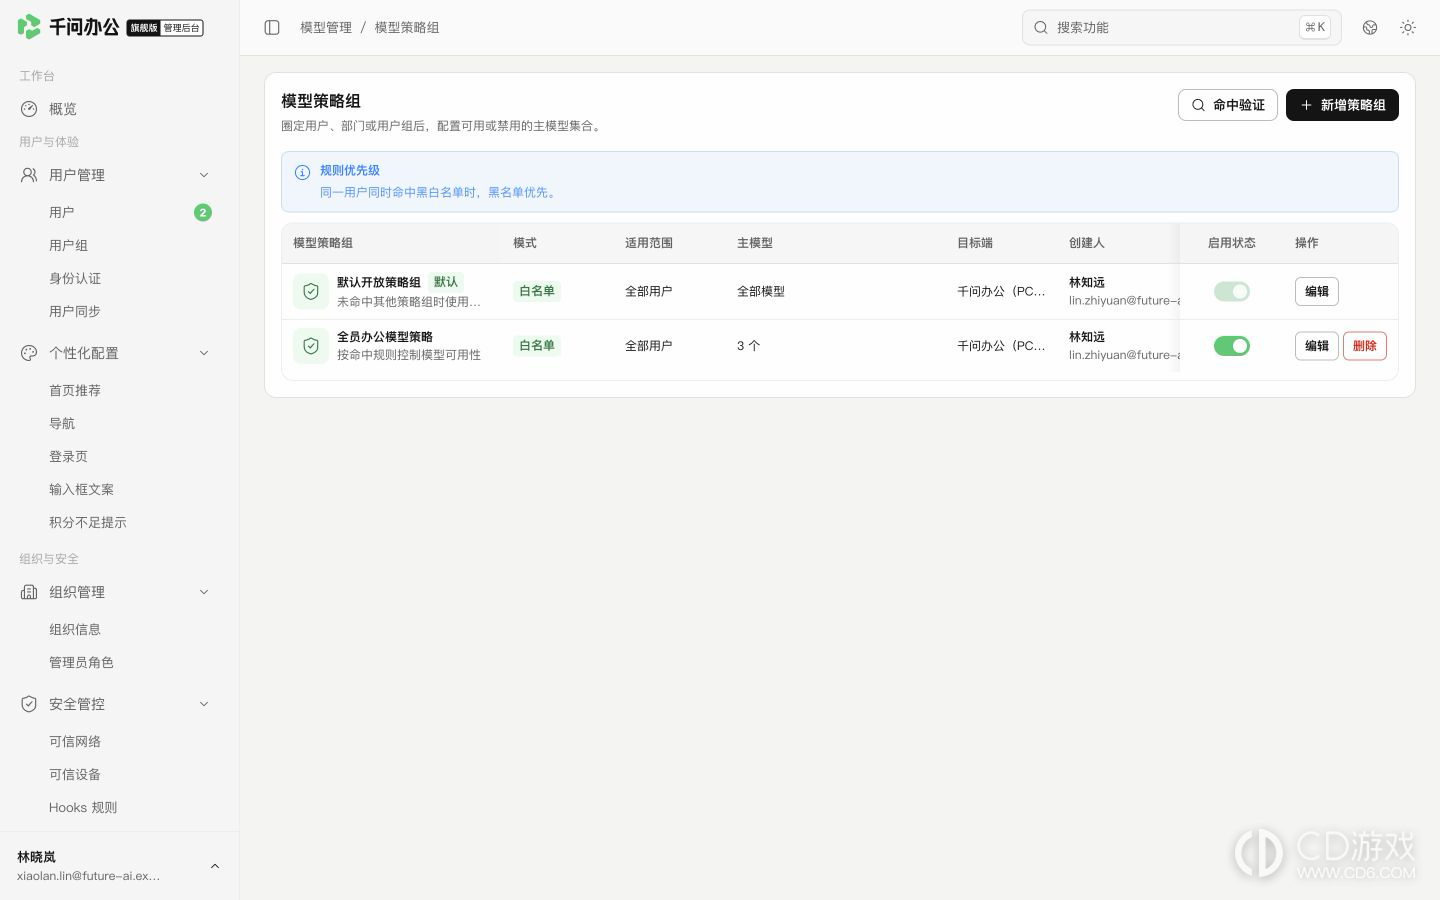Click the magnifier icon in search box

pos(1041,28)
